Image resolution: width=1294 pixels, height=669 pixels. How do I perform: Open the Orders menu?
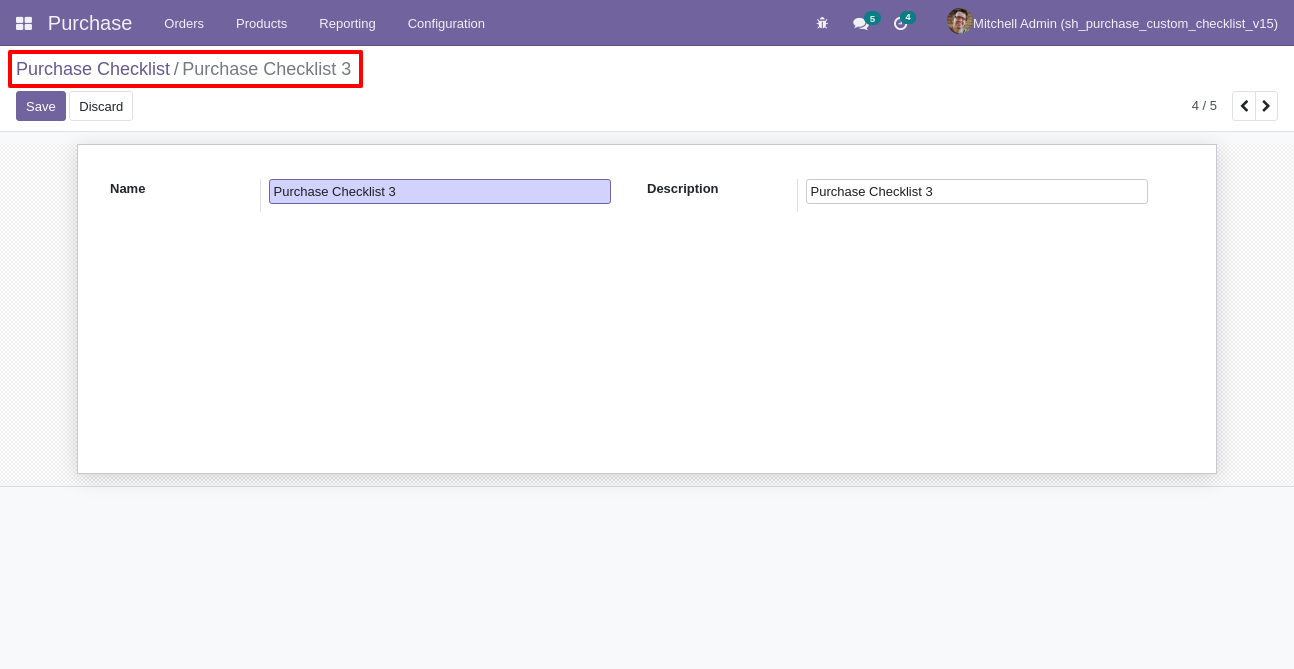184,23
